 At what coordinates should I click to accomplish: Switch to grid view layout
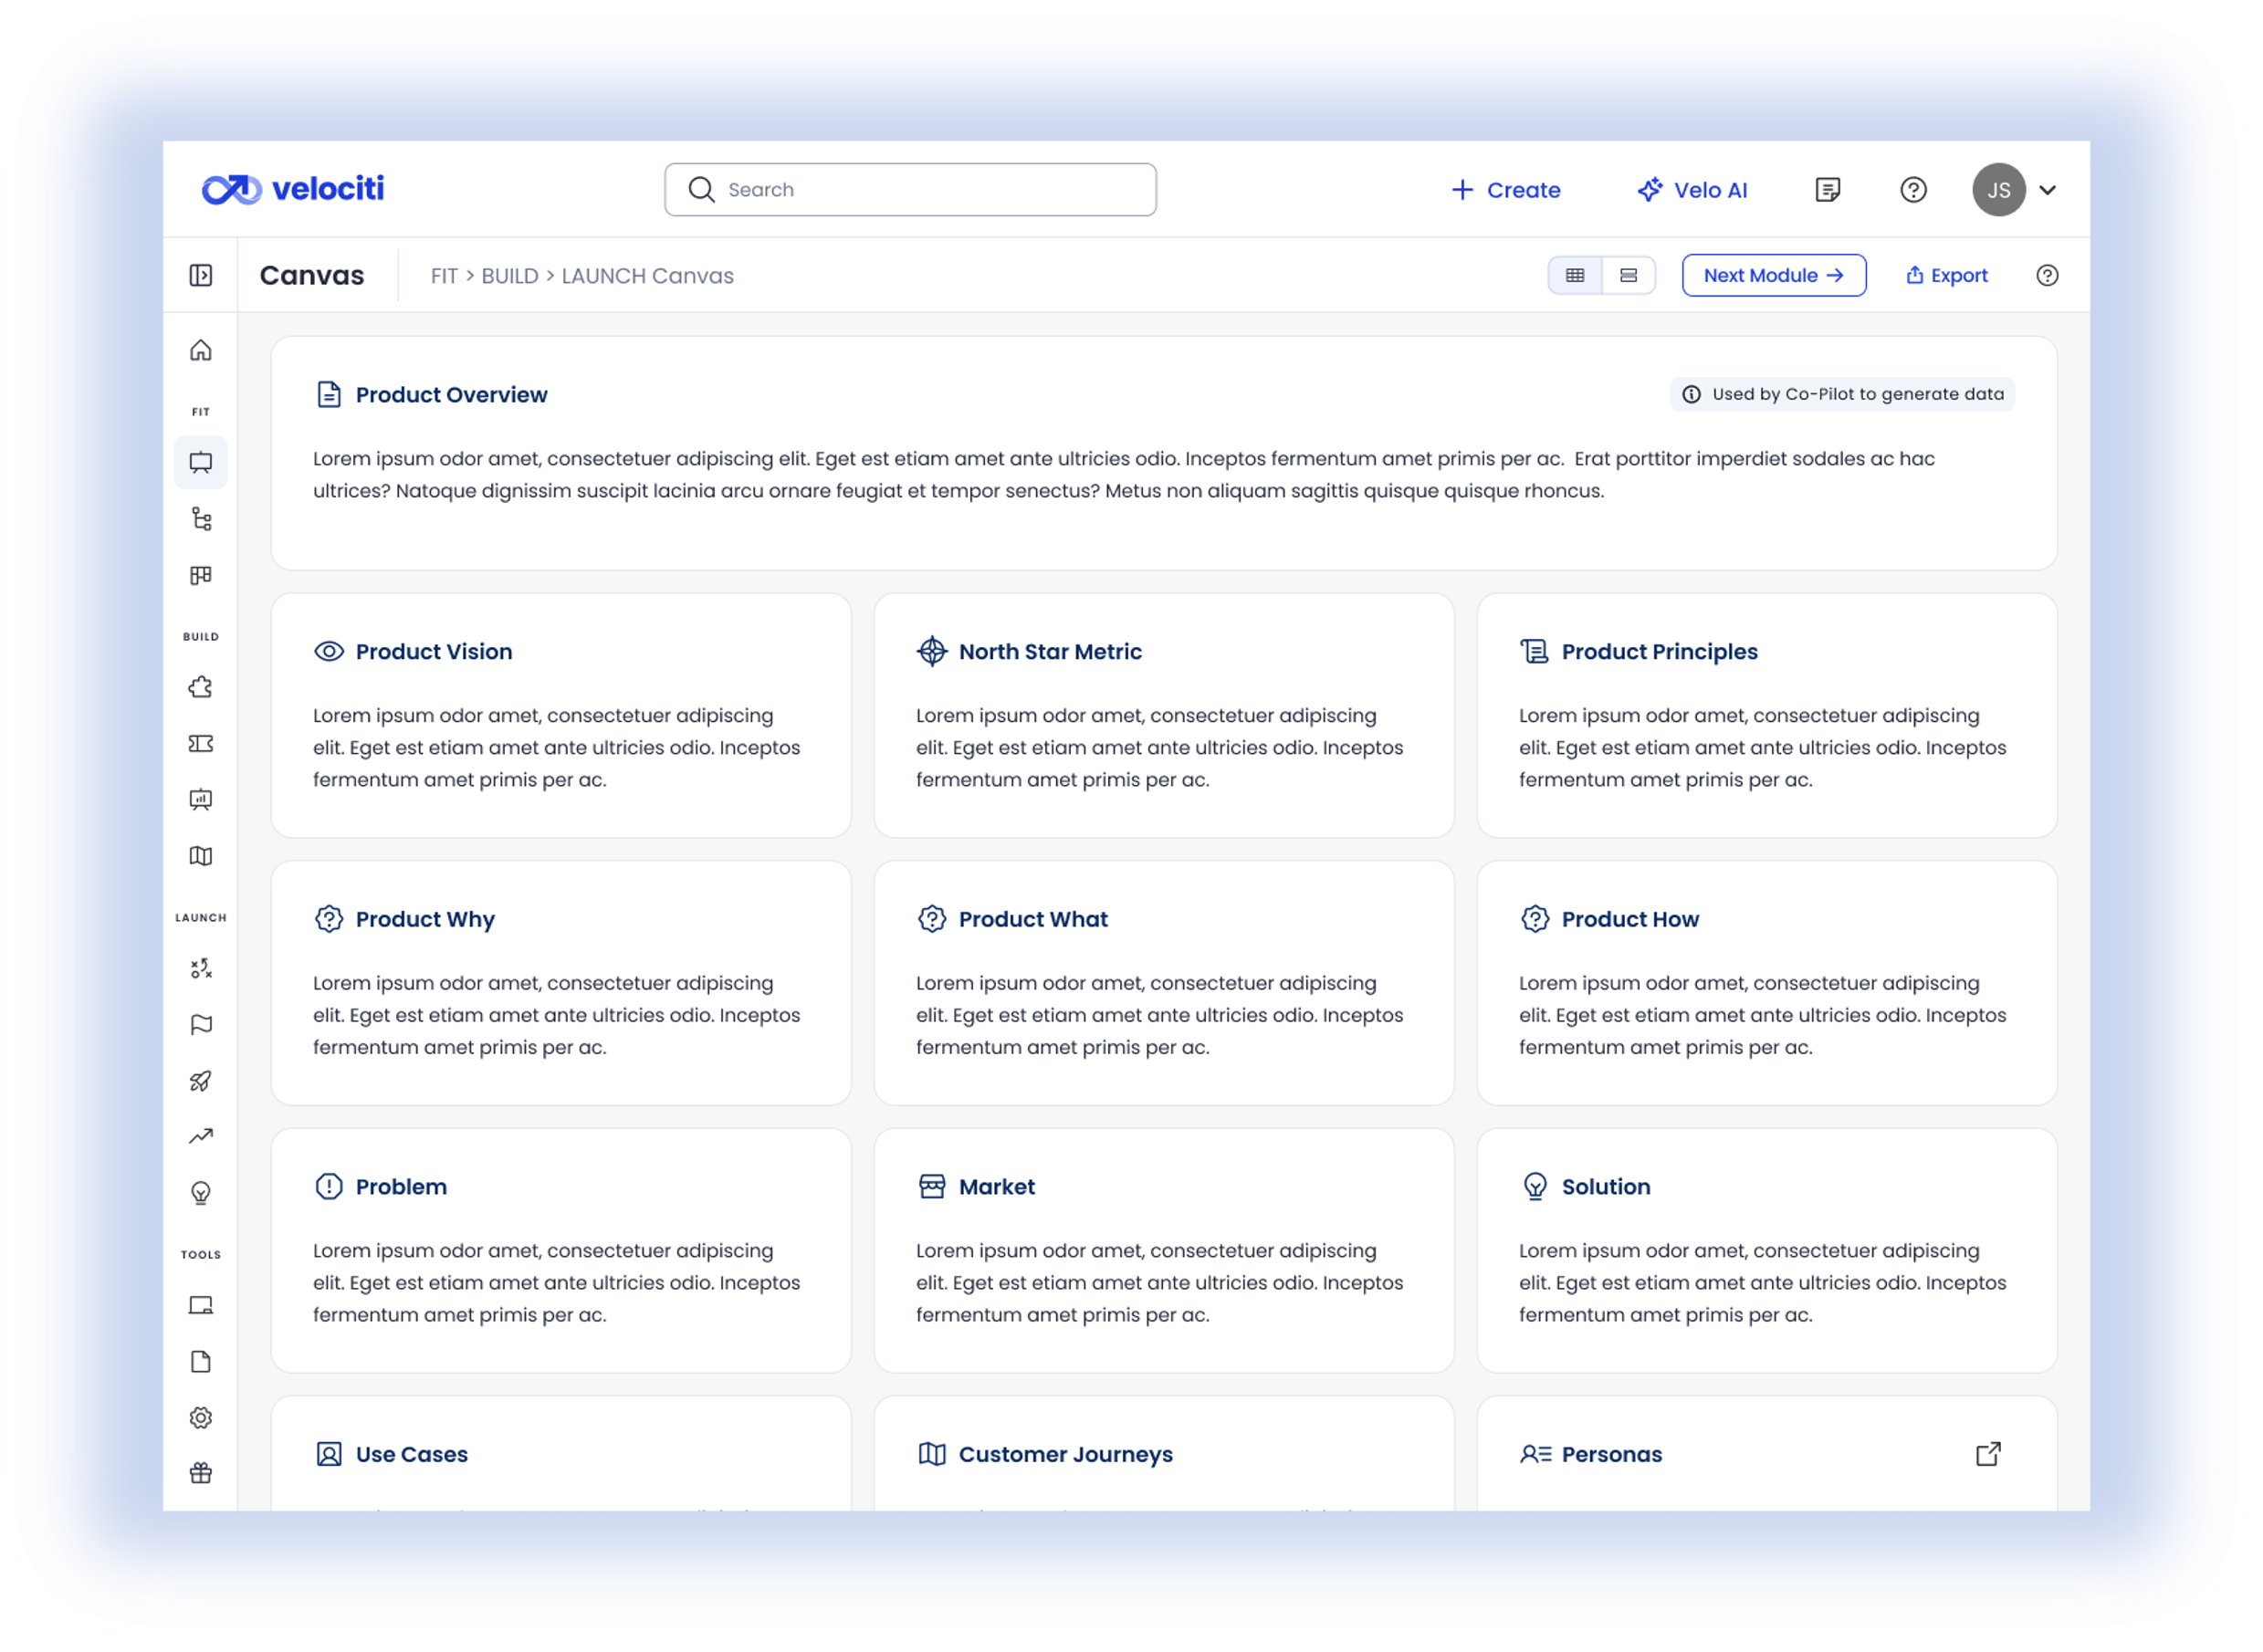(x=1575, y=276)
